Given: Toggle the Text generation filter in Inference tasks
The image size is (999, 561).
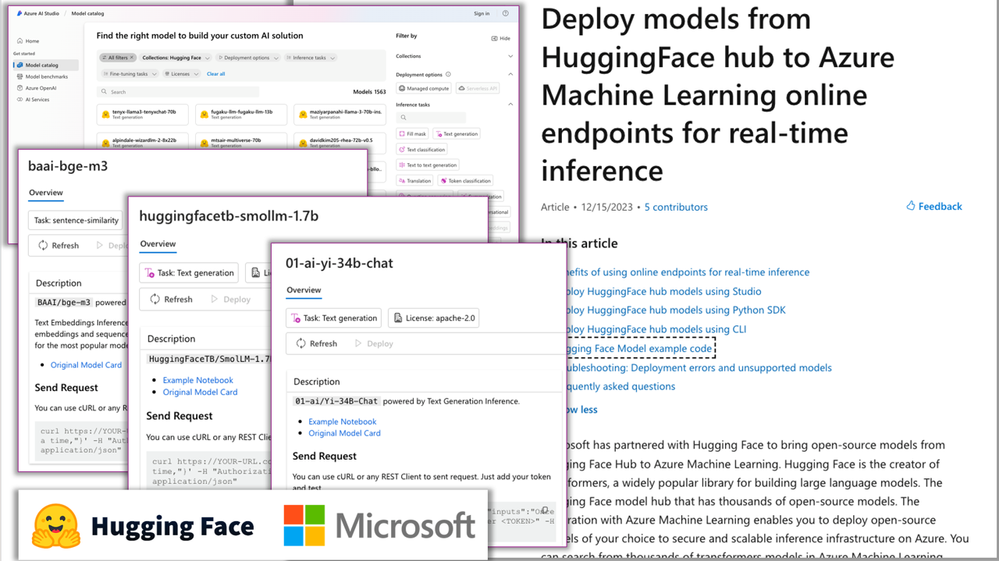Looking at the screenshot, I should (x=457, y=134).
